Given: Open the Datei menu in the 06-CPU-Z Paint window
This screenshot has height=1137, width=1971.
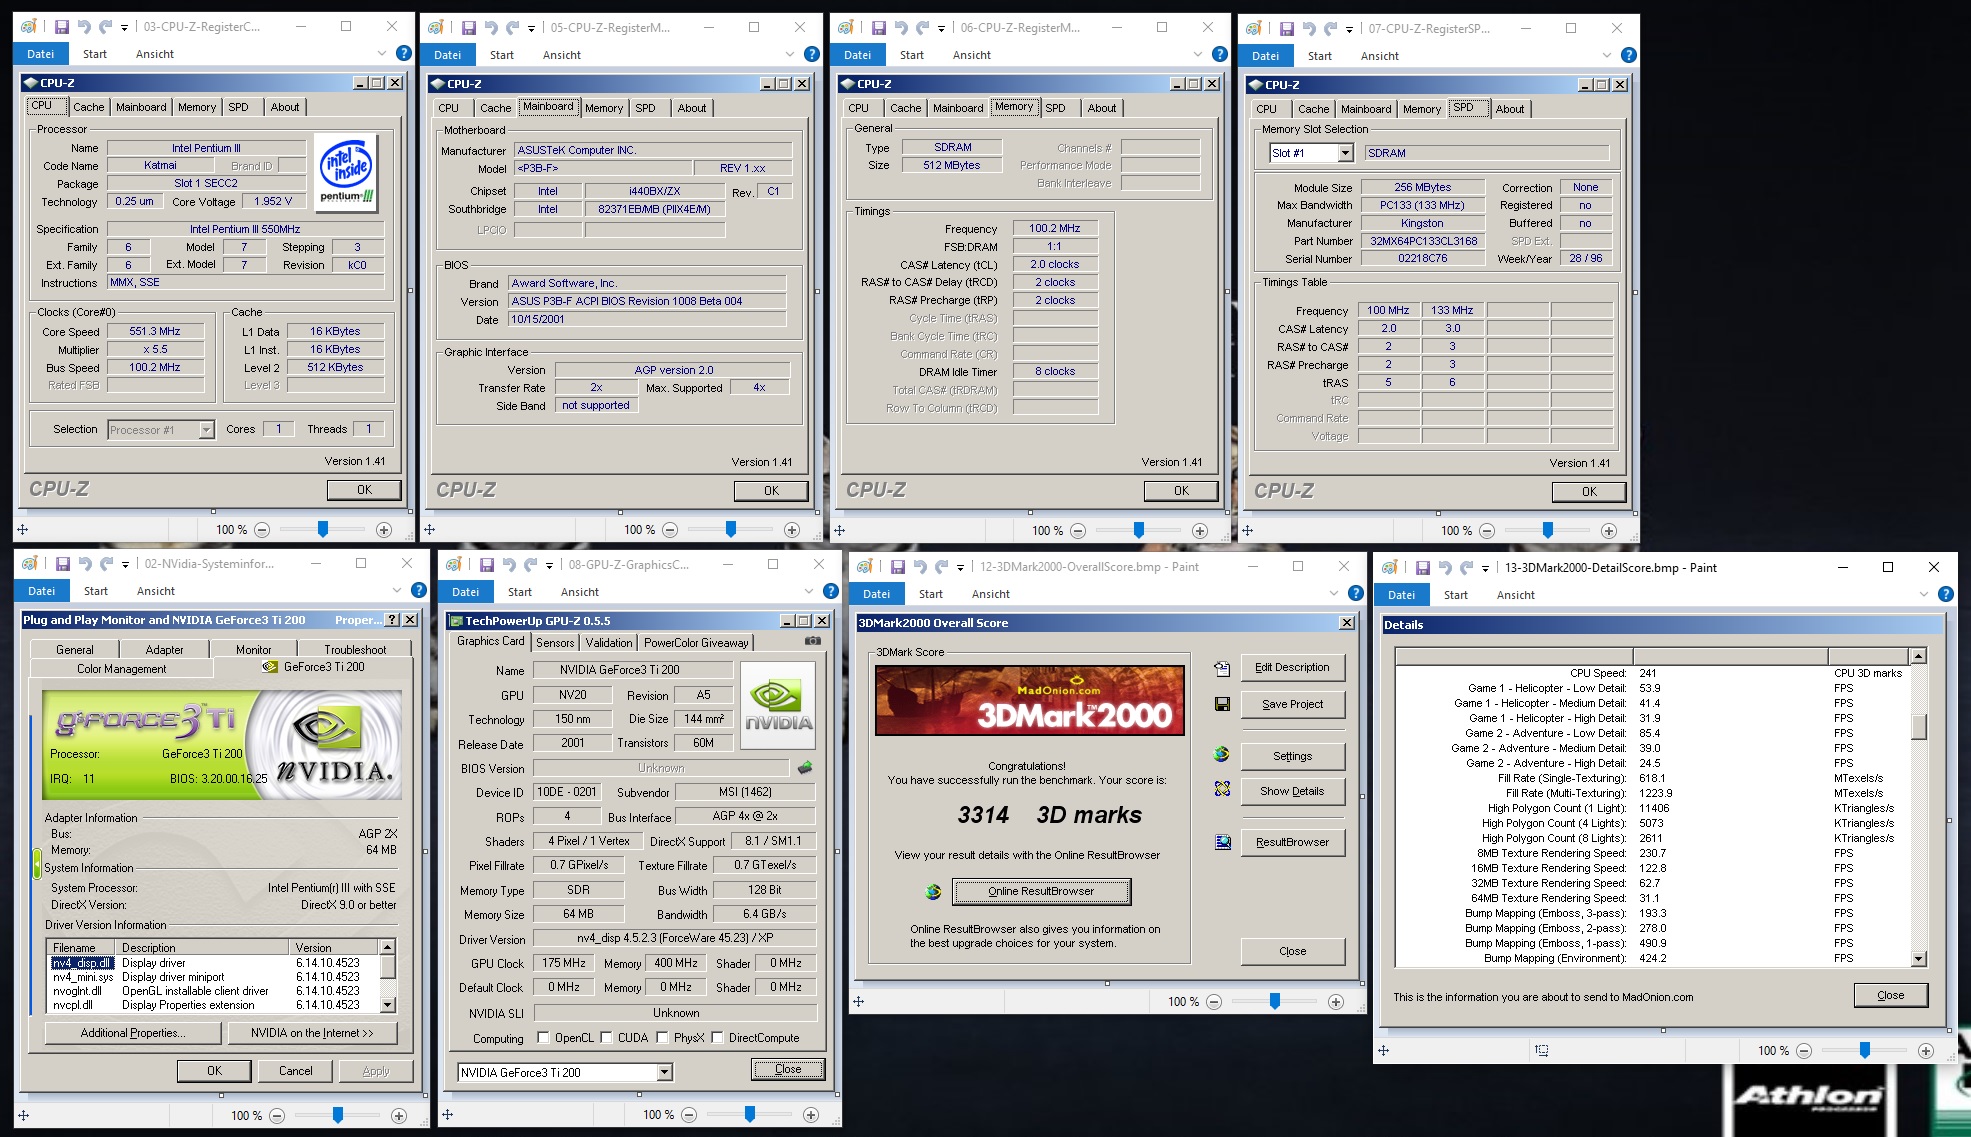Looking at the screenshot, I should 857,55.
